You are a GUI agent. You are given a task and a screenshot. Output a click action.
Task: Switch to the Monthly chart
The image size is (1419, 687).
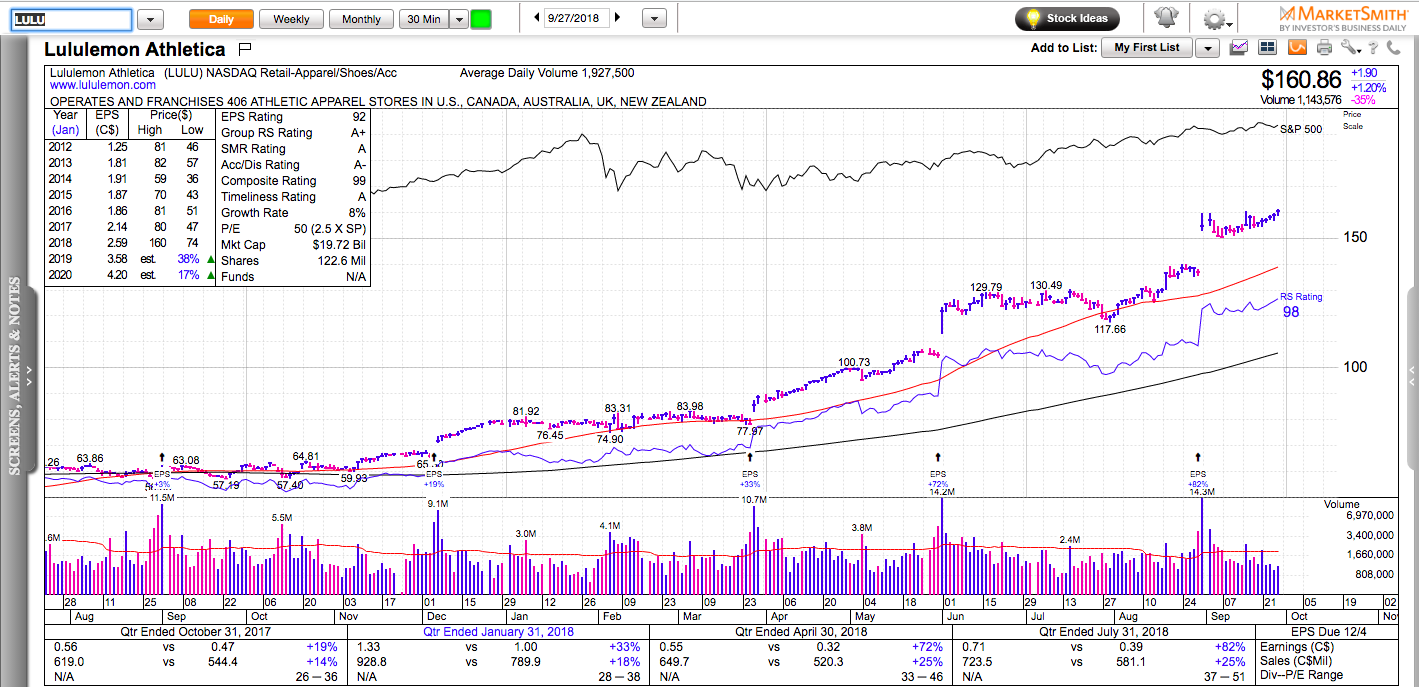coord(361,19)
